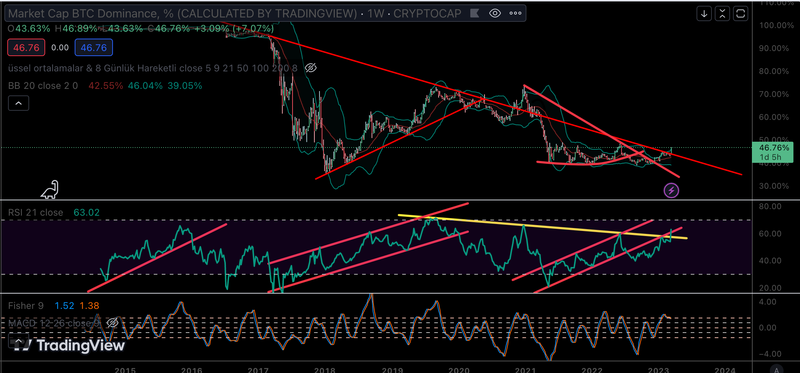Click the purple lightning bolt icon
The width and height of the screenshot is (800, 373).
click(x=671, y=191)
